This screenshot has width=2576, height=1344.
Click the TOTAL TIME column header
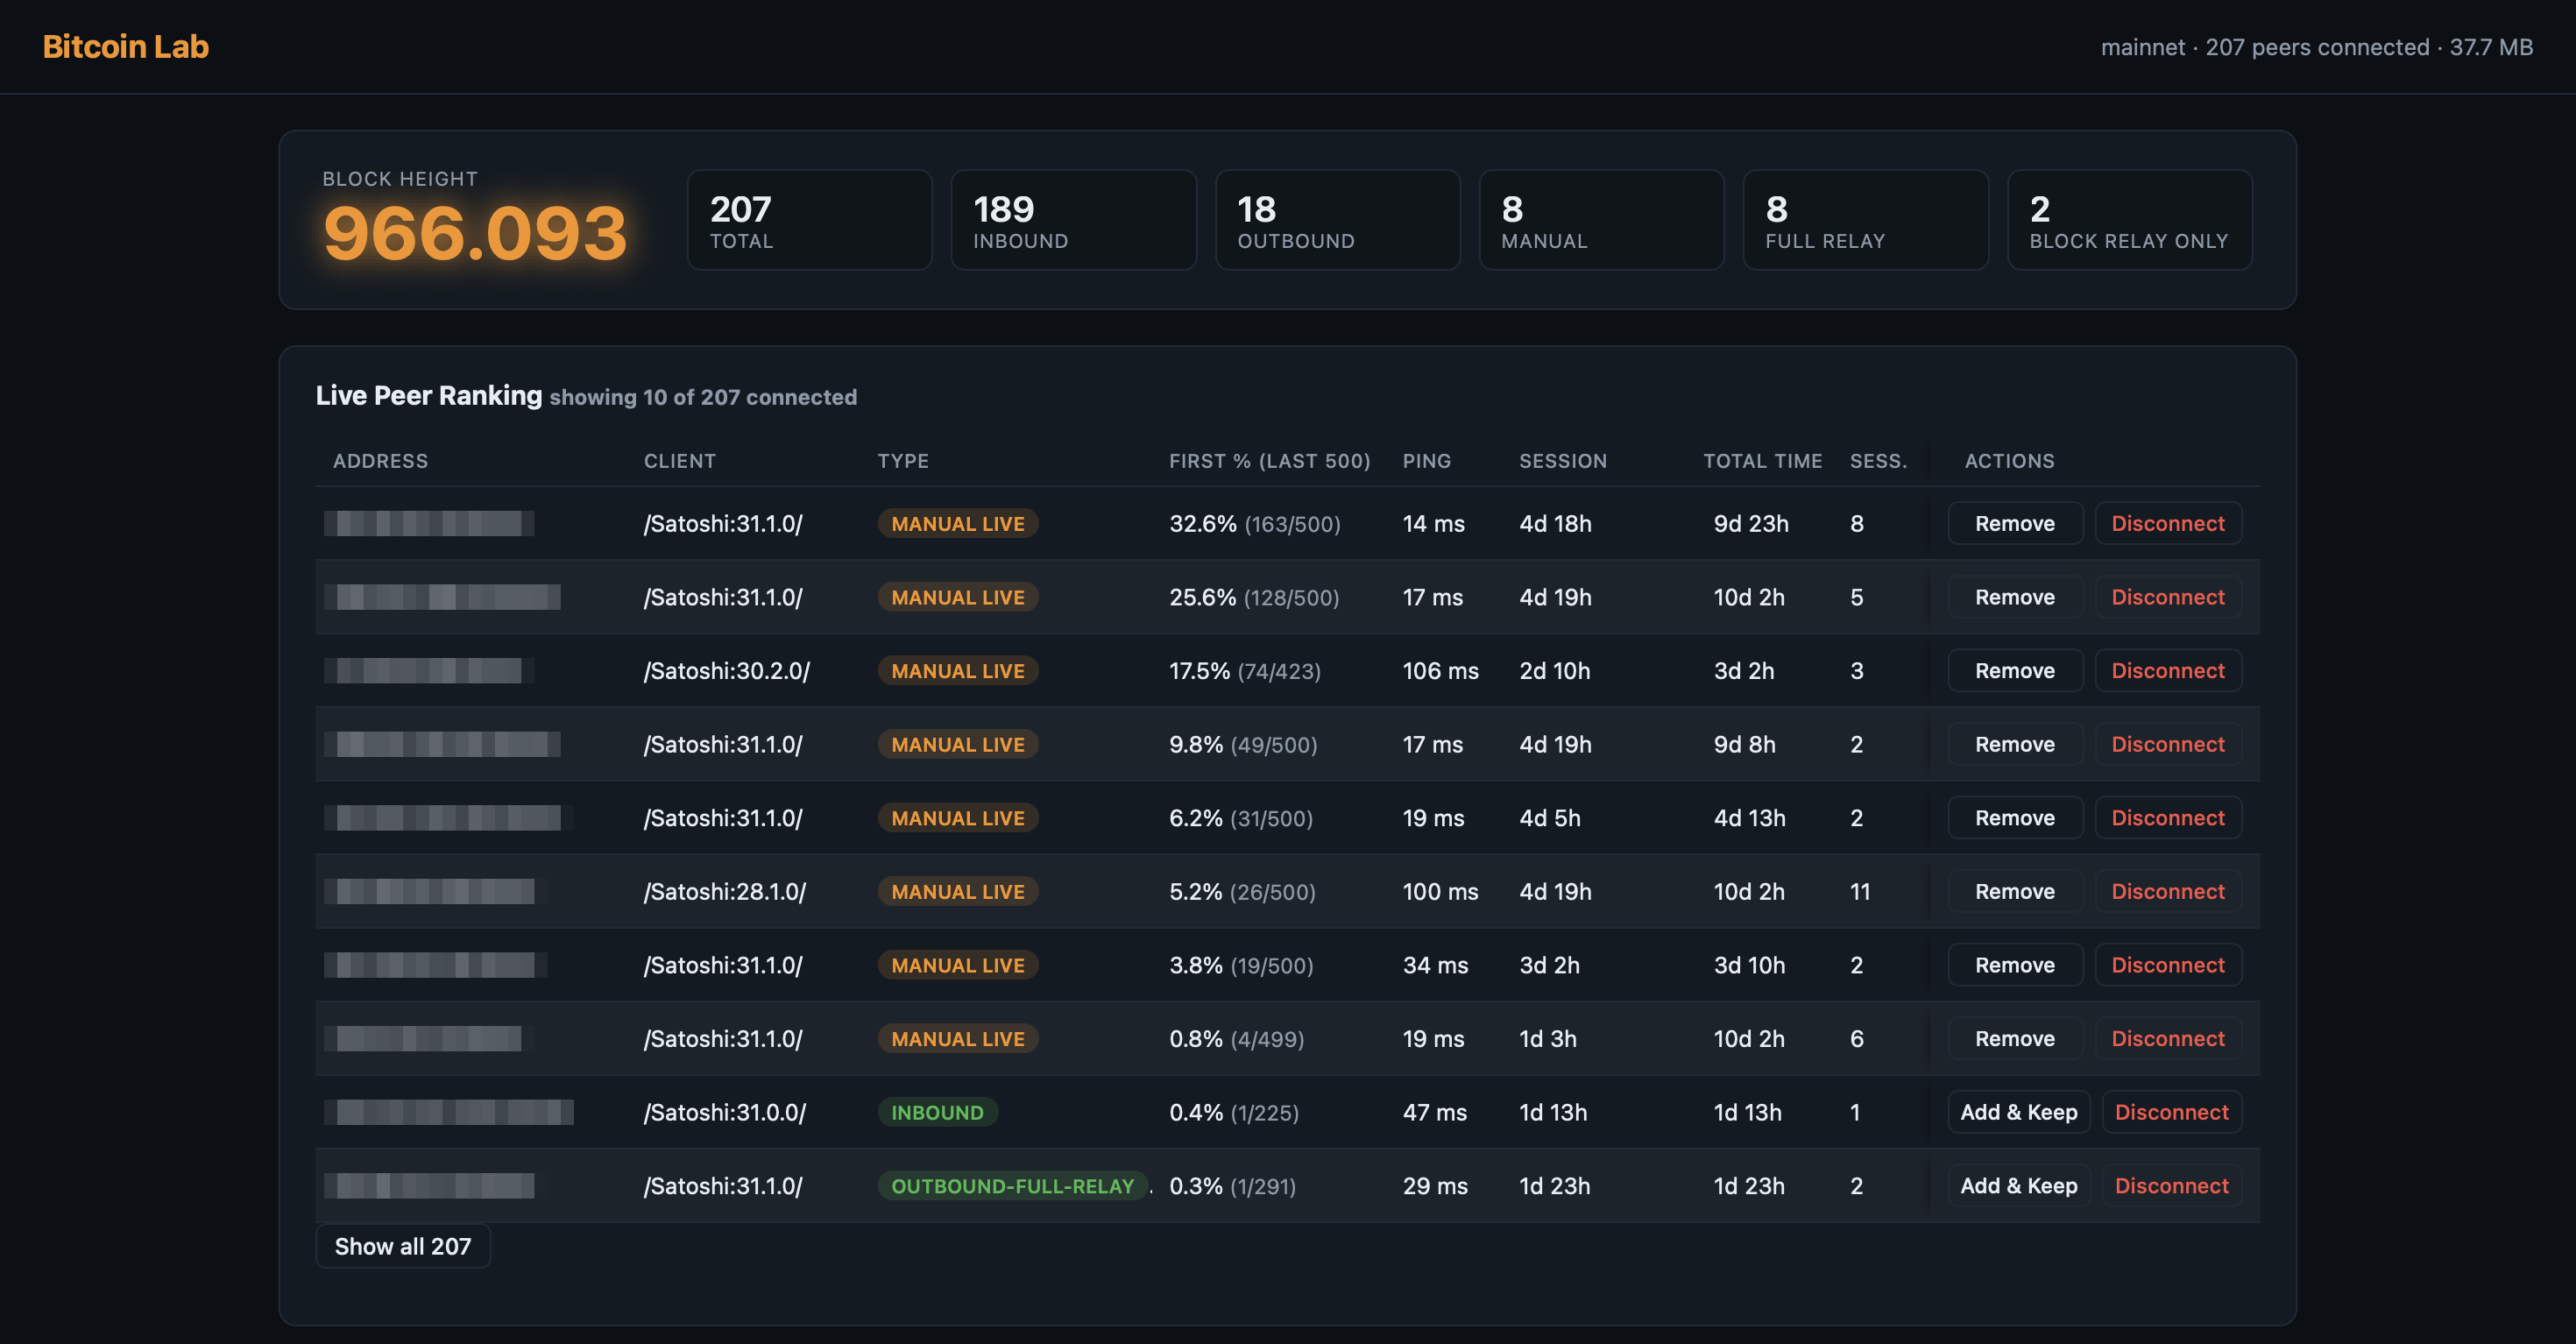click(1763, 461)
